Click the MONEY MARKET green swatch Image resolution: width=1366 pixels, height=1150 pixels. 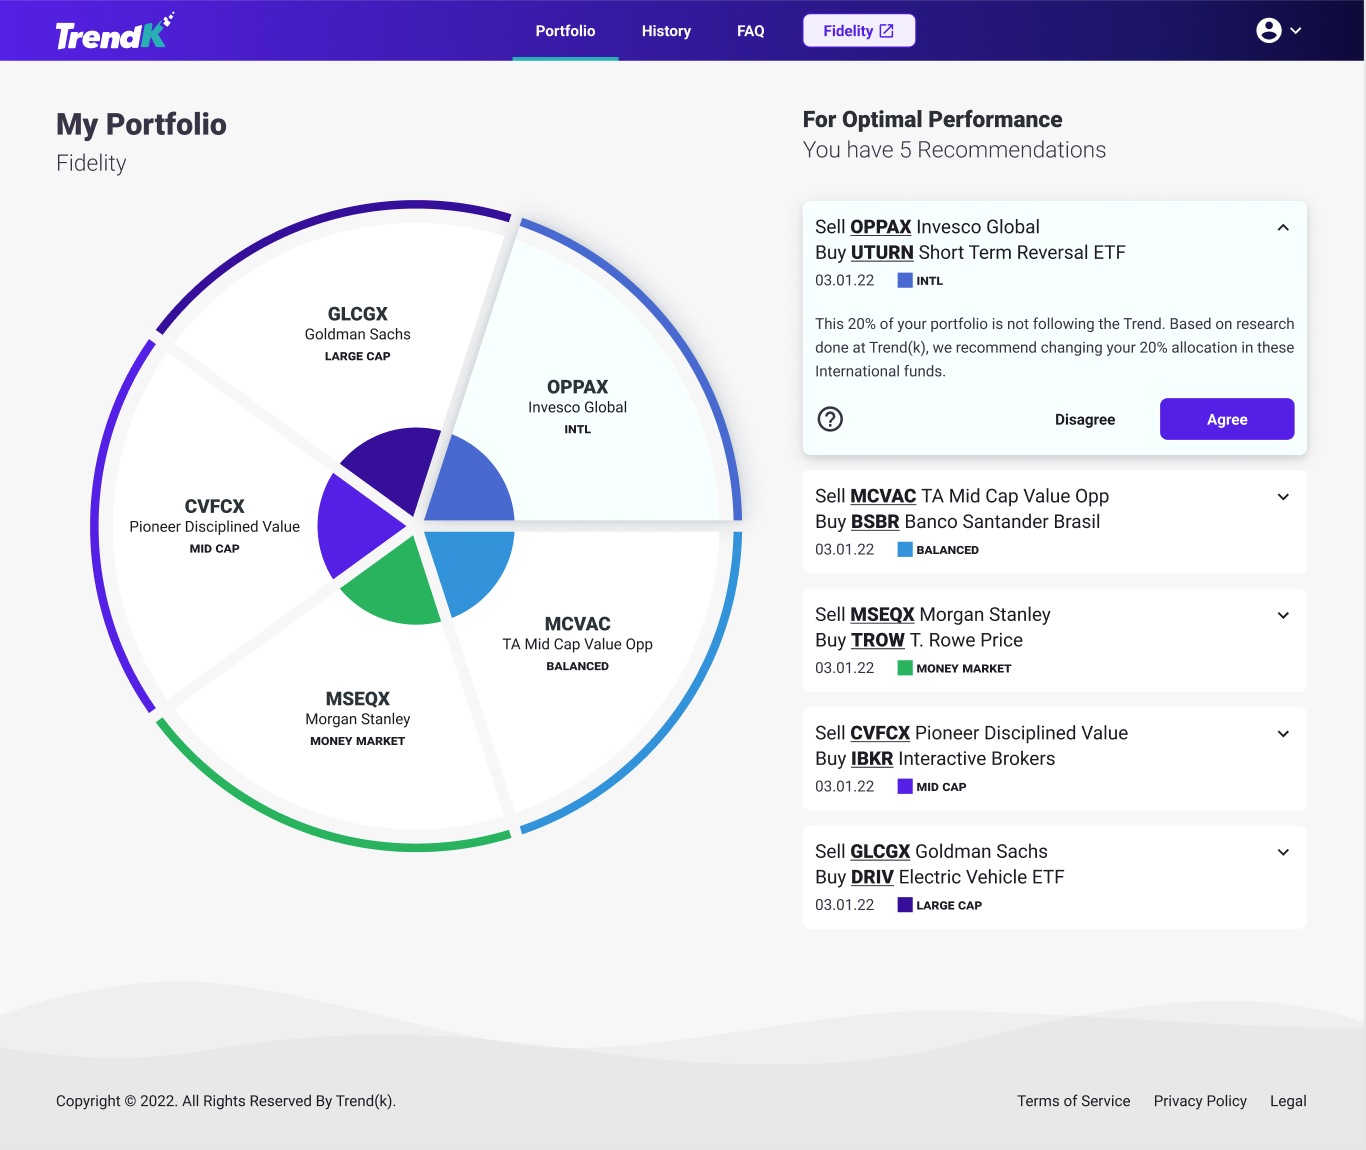pyautogui.click(x=905, y=668)
